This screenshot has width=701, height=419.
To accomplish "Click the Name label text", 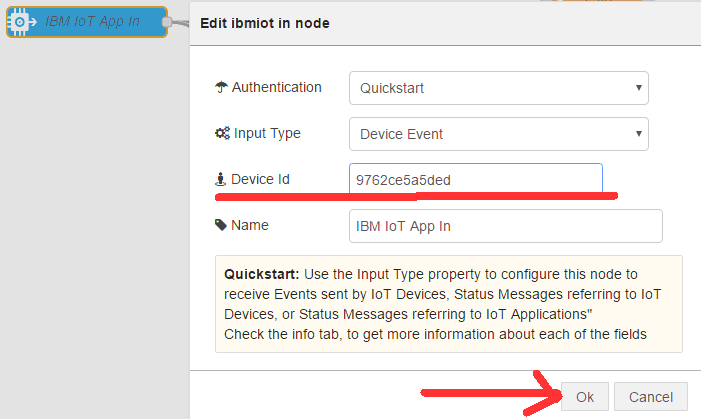I will click(x=249, y=225).
